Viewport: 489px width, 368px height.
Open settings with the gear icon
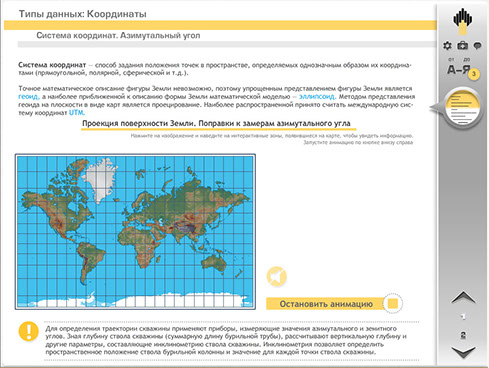(x=447, y=46)
